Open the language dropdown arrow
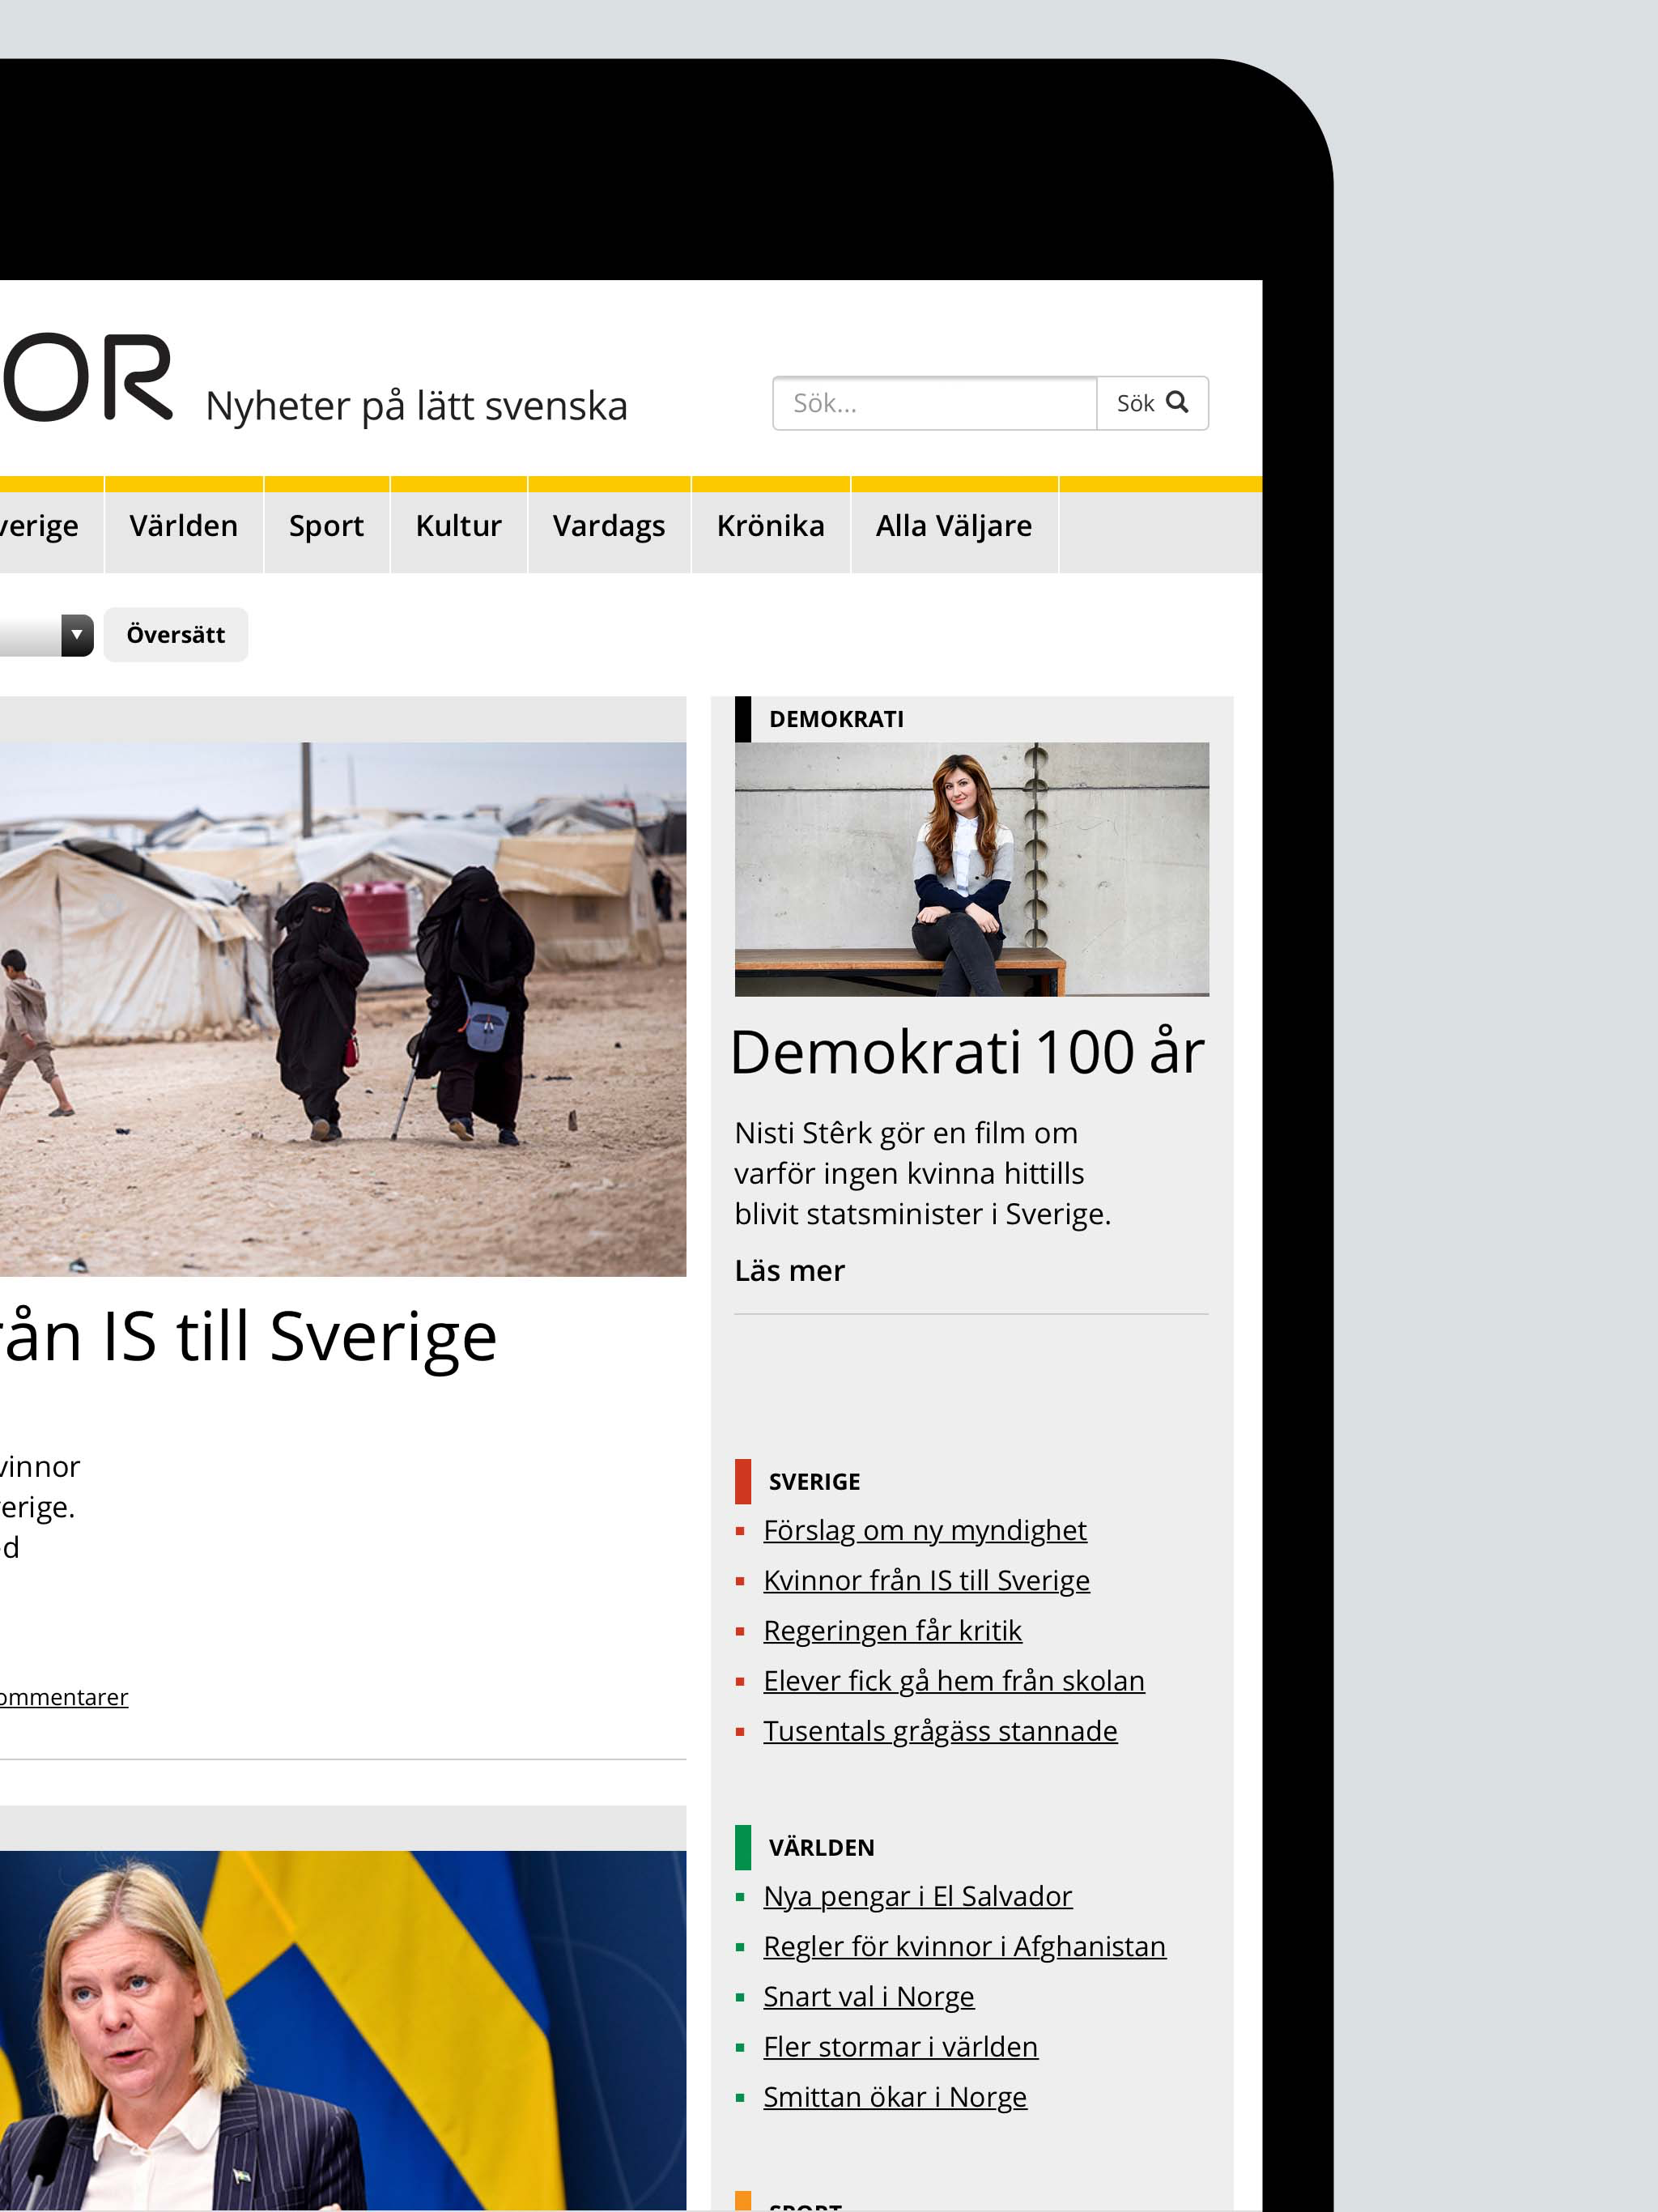Viewport: 1658px width, 2212px height. pos(77,635)
